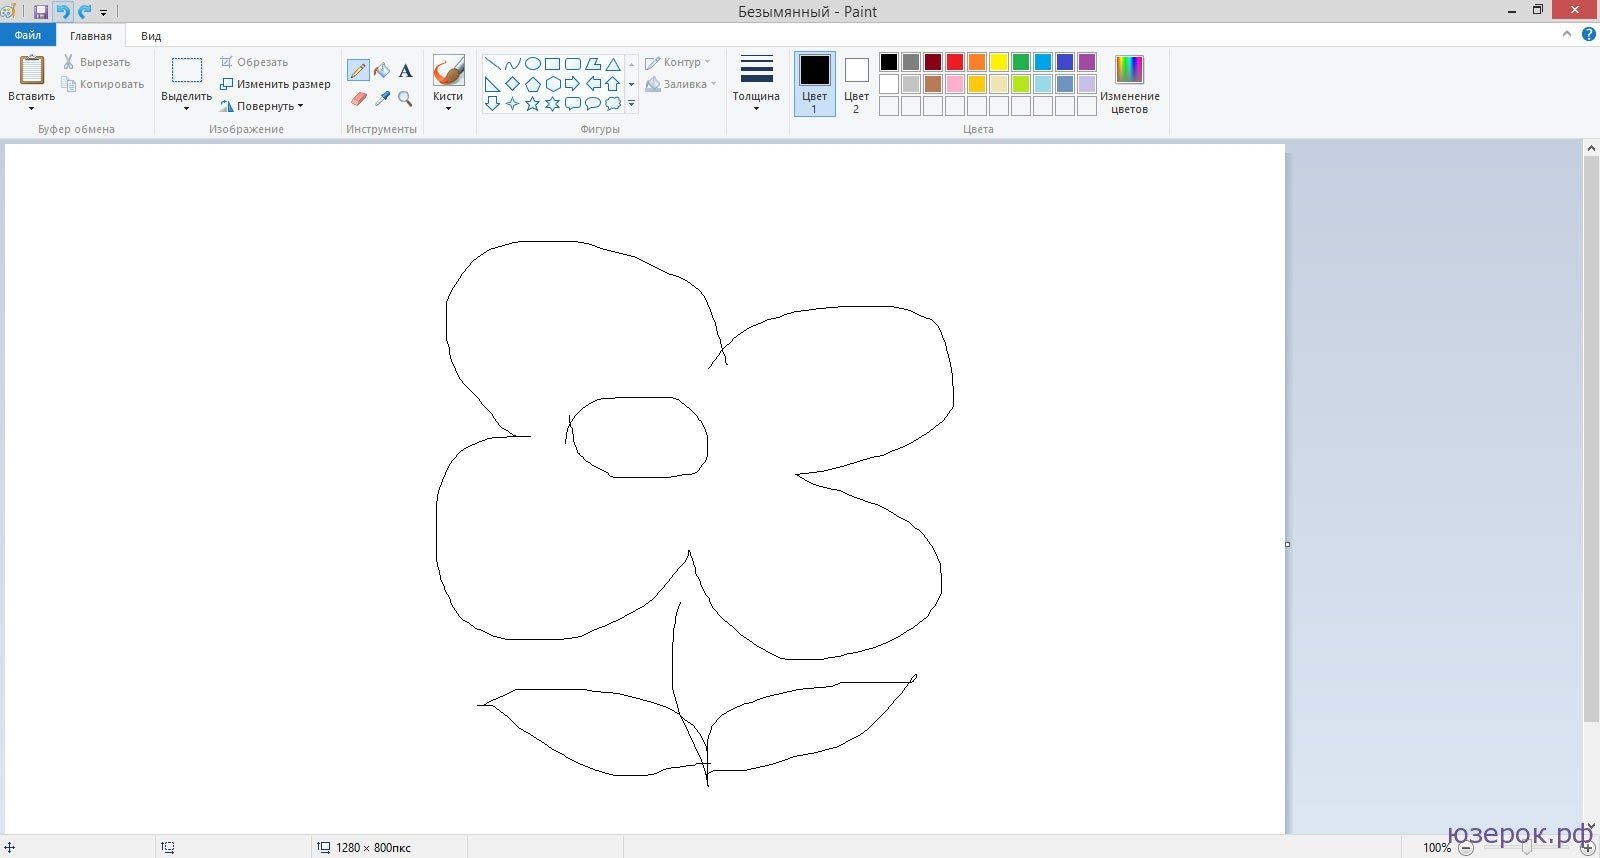This screenshot has height=858, width=1600.
Task: Open the Файл menu
Action: click(28, 35)
